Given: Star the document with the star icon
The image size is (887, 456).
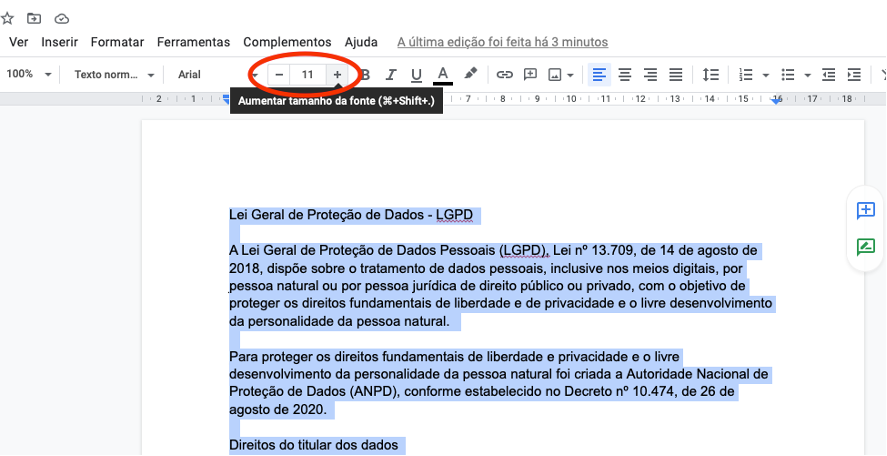Looking at the screenshot, I should coord(7,19).
